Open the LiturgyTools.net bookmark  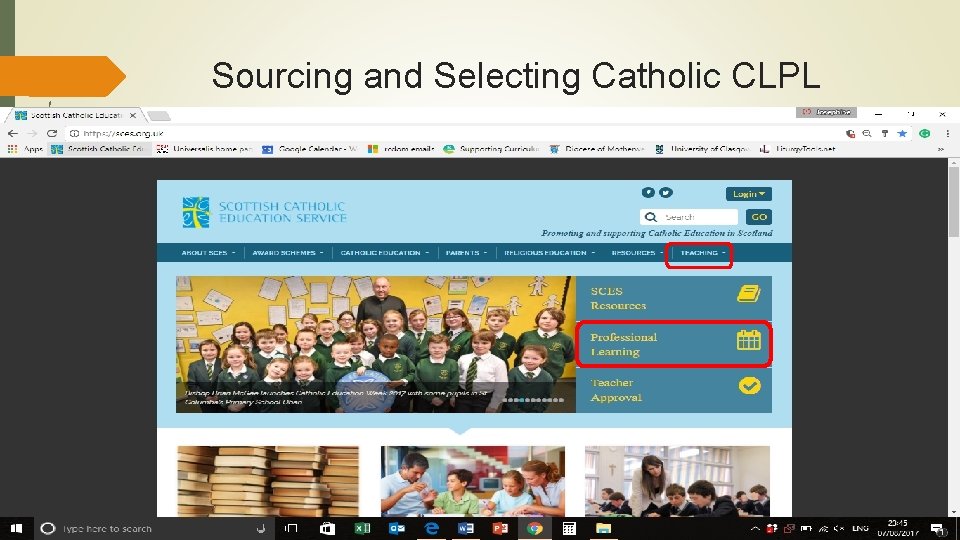tap(798, 149)
